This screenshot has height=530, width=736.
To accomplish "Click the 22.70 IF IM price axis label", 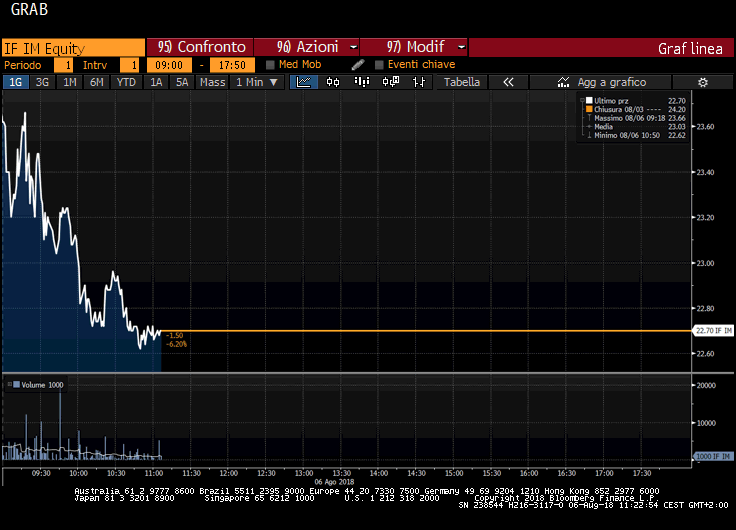I will [713, 330].
